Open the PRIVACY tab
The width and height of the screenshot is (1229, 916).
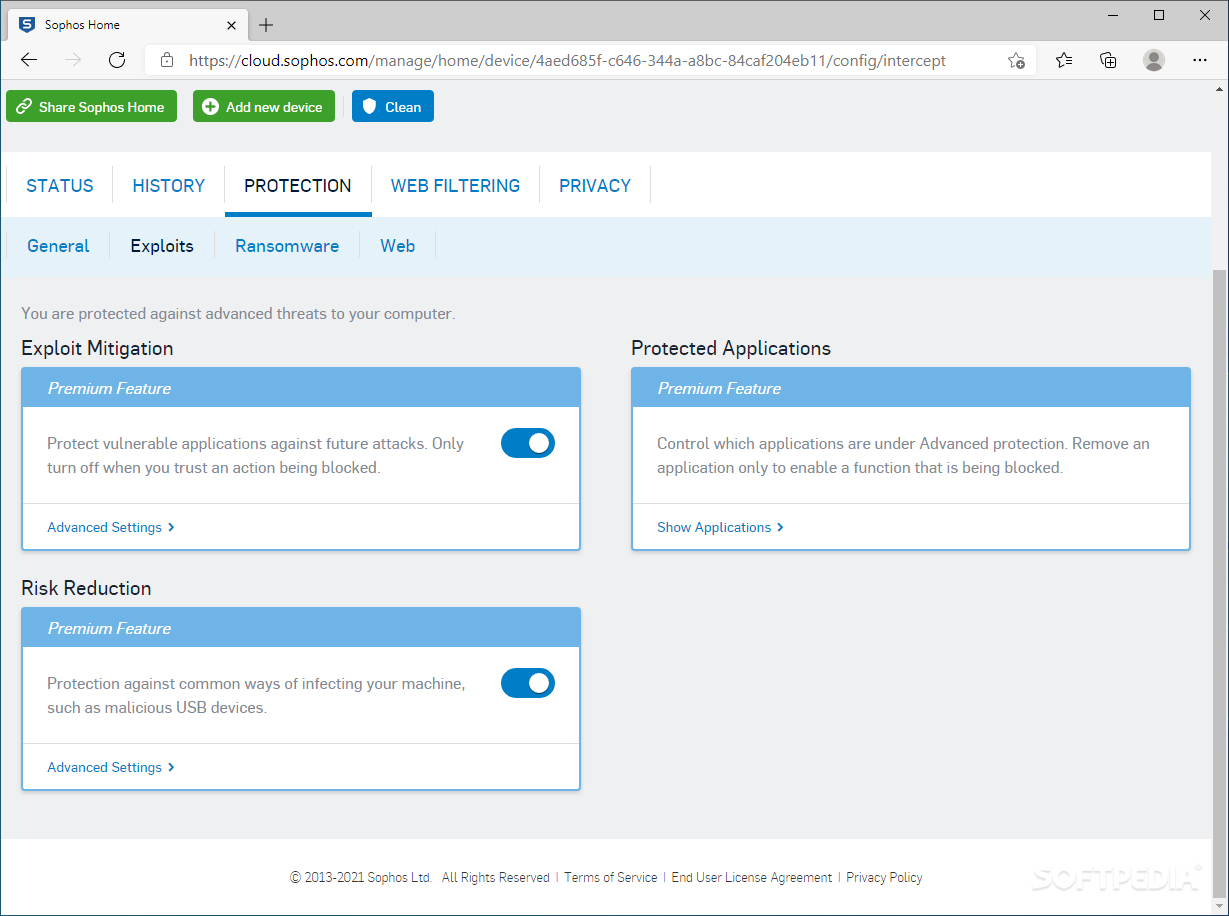coord(595,185)
